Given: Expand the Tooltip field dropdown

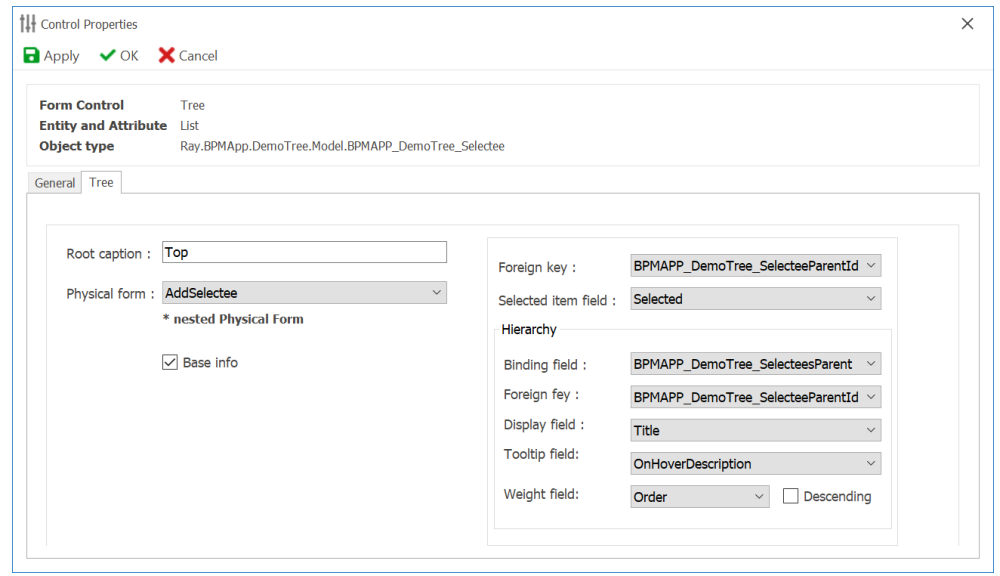Looking at the screenshot, I should (x=870, y=463).
